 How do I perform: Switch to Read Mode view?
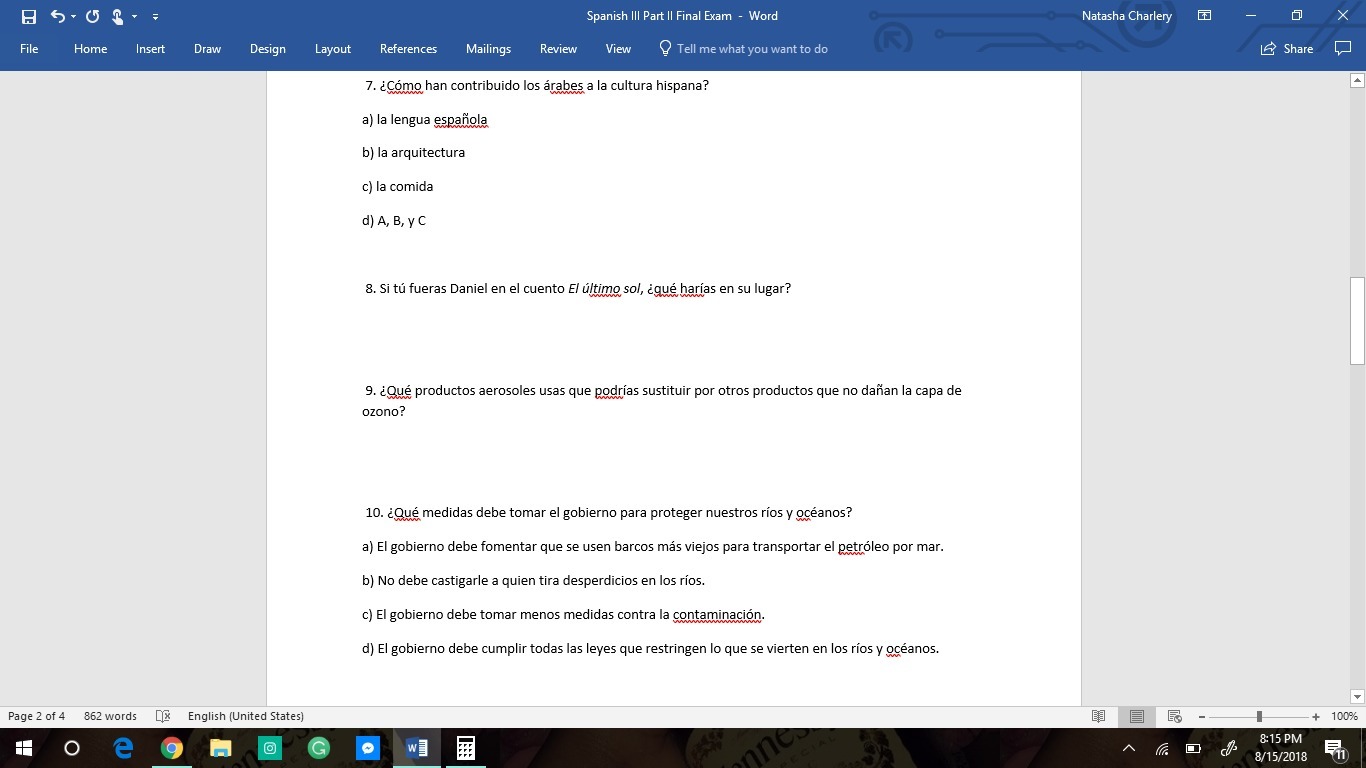click(x=1098, y=716)
